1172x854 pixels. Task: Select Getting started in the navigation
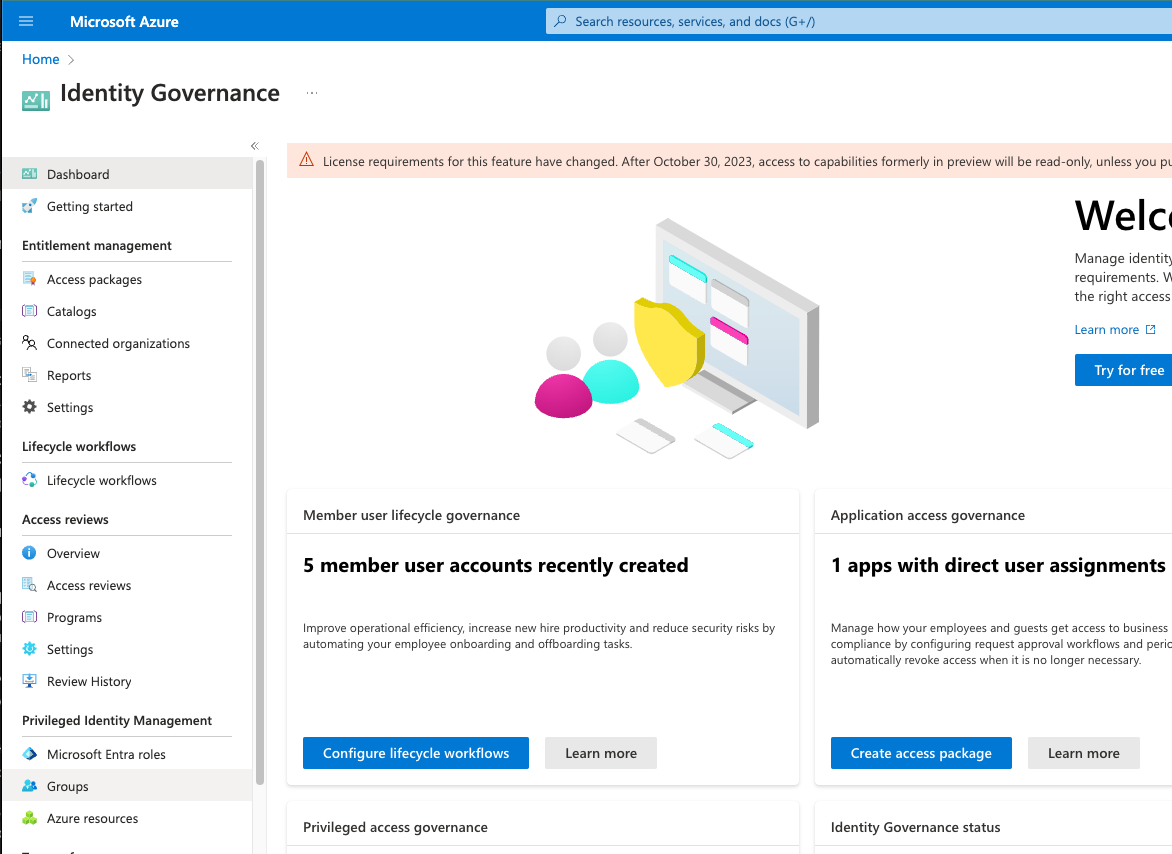(90, 206)
